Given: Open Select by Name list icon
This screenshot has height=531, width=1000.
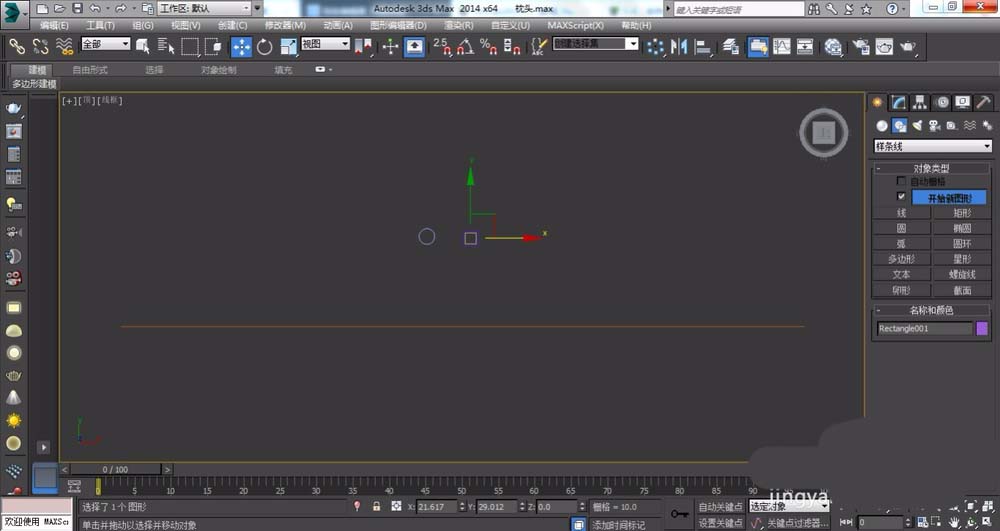Looking at the screenshot, I should pyautogui.click(x=166, y=46).
